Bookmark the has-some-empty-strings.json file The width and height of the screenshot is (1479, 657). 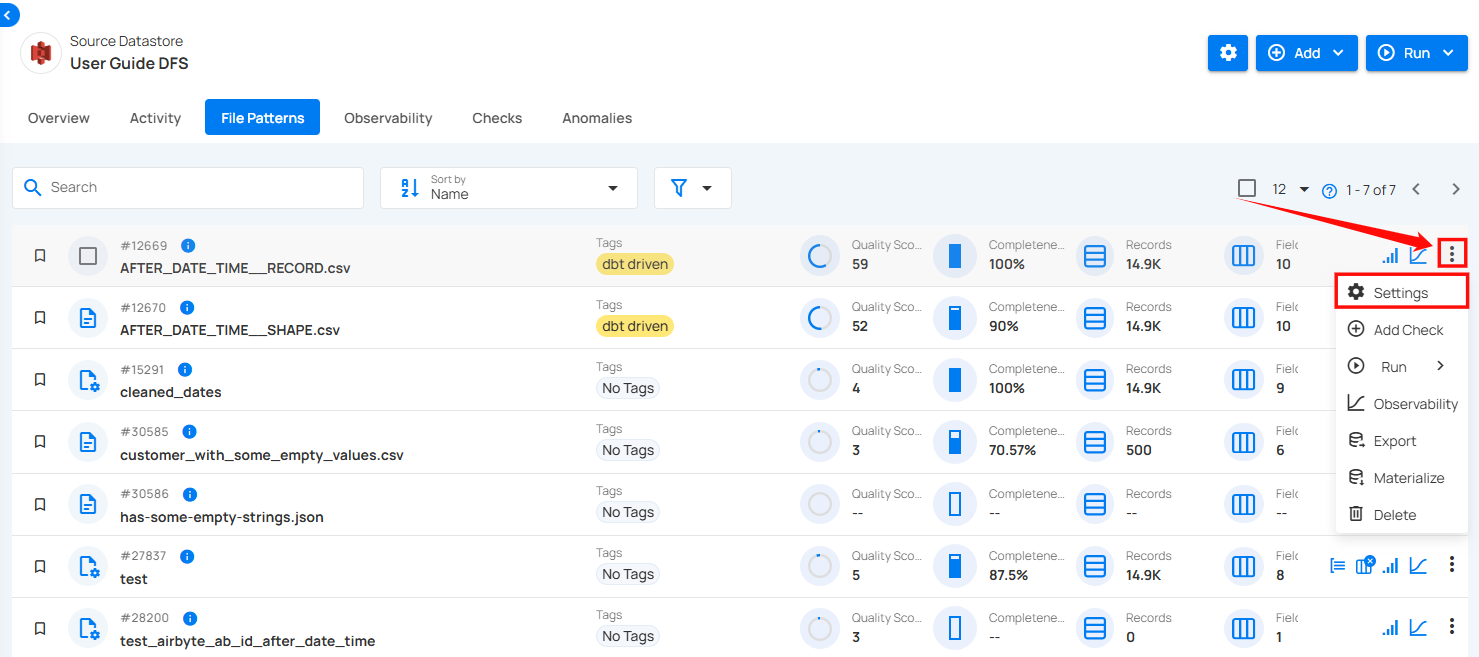[40, 504]
